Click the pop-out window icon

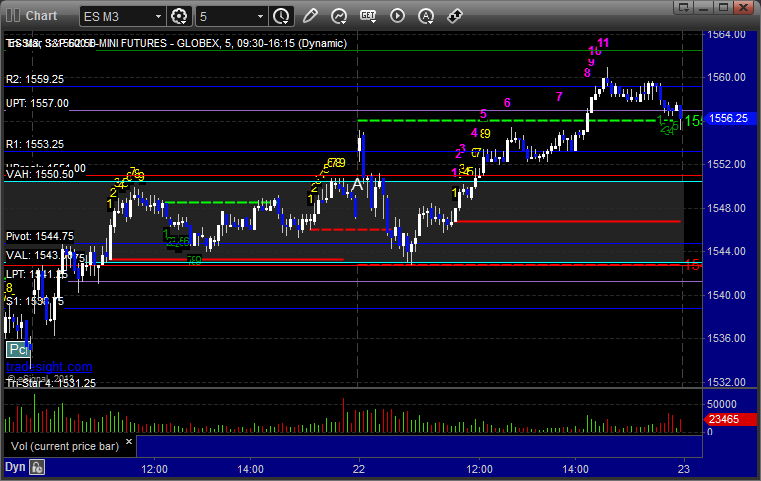pyautogui.click(x=684, y=7)
